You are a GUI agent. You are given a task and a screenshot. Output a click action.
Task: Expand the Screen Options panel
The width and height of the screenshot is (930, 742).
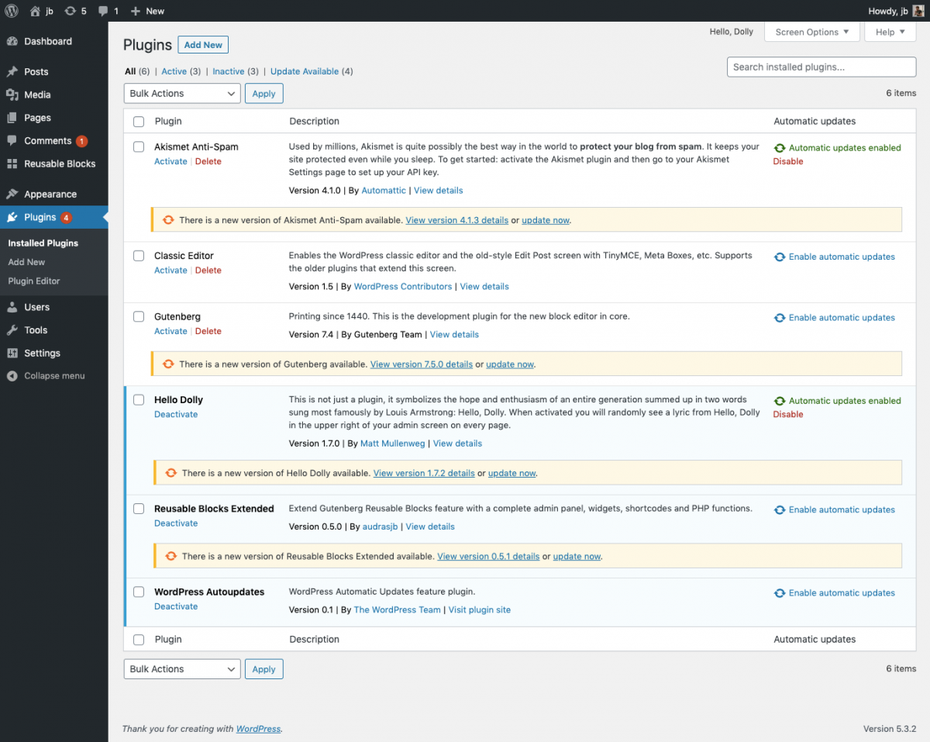812,32
